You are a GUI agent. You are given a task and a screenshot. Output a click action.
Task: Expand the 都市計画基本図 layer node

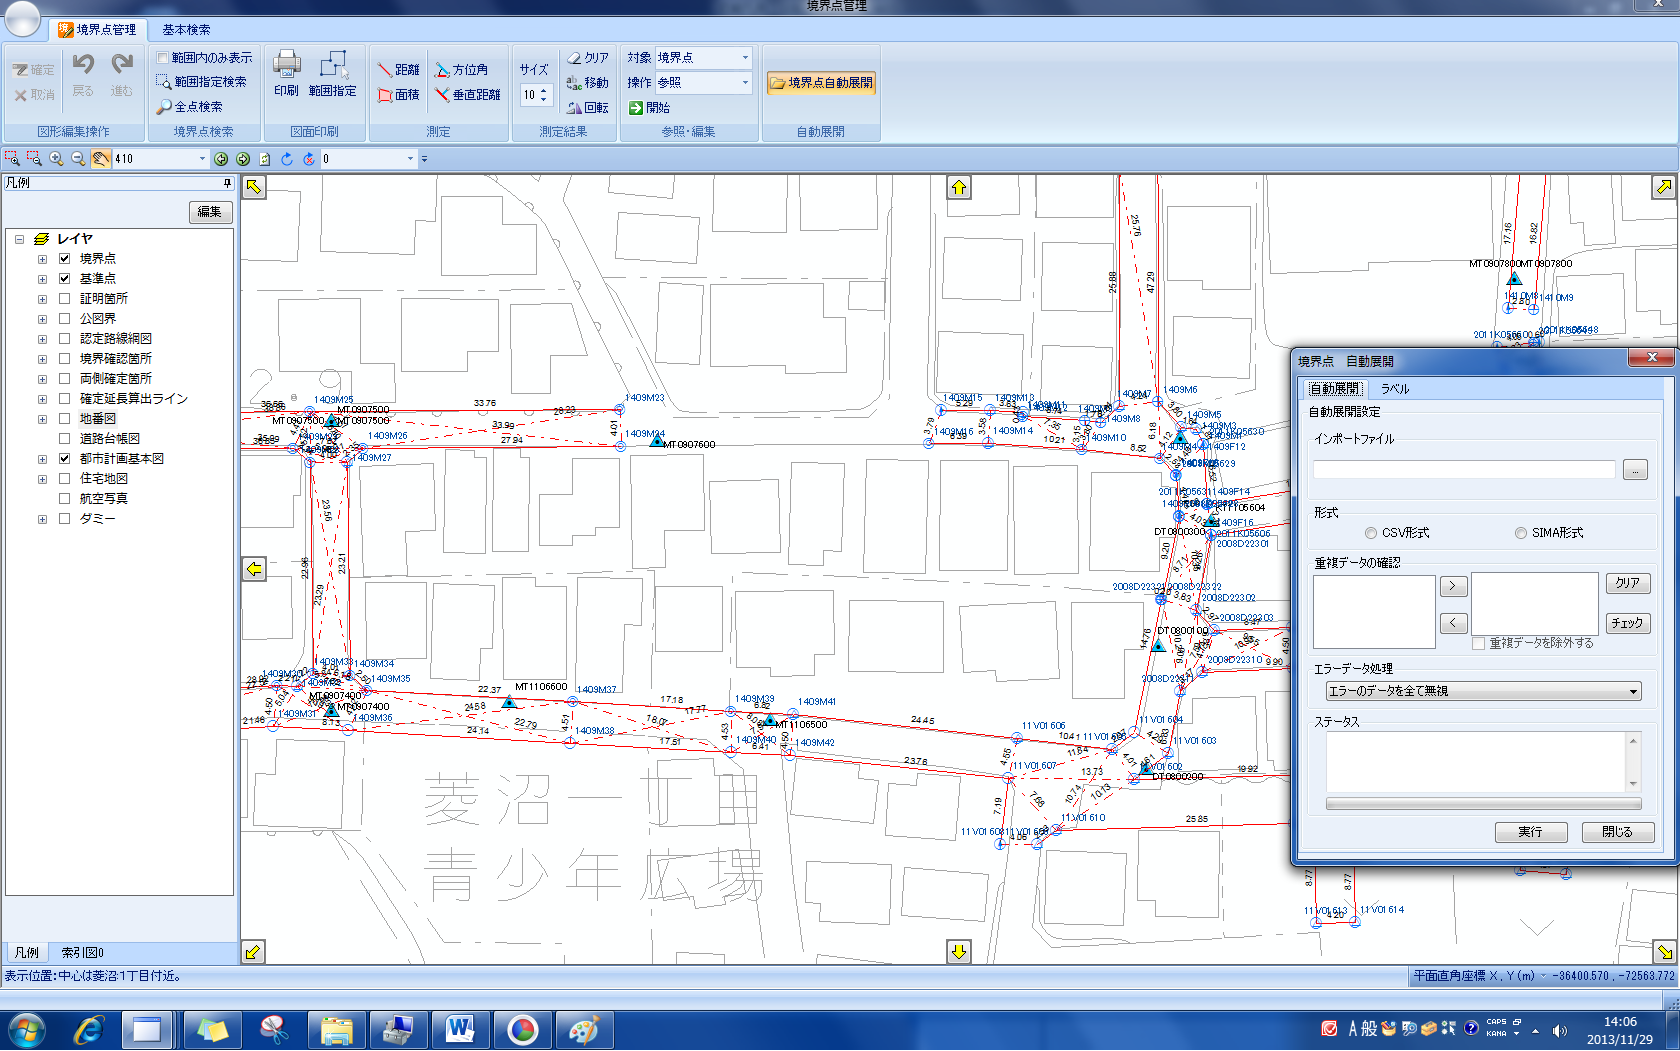tap(42, 459)
